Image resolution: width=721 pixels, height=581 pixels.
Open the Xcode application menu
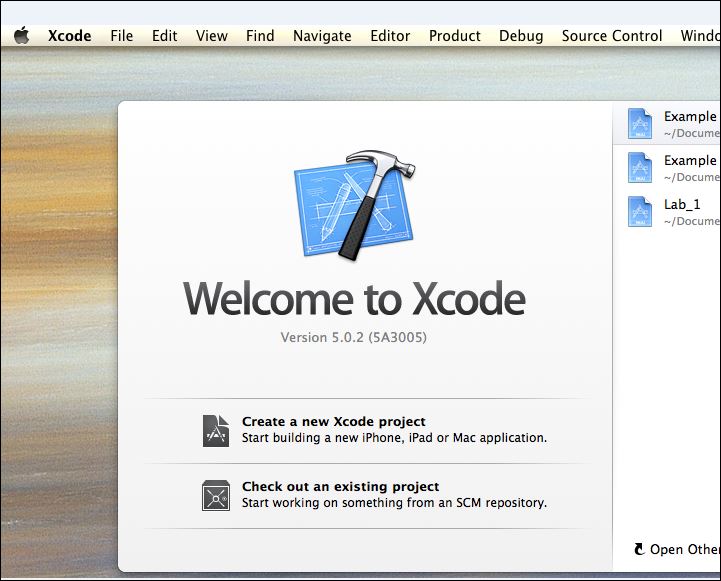(x=69, y=36)
